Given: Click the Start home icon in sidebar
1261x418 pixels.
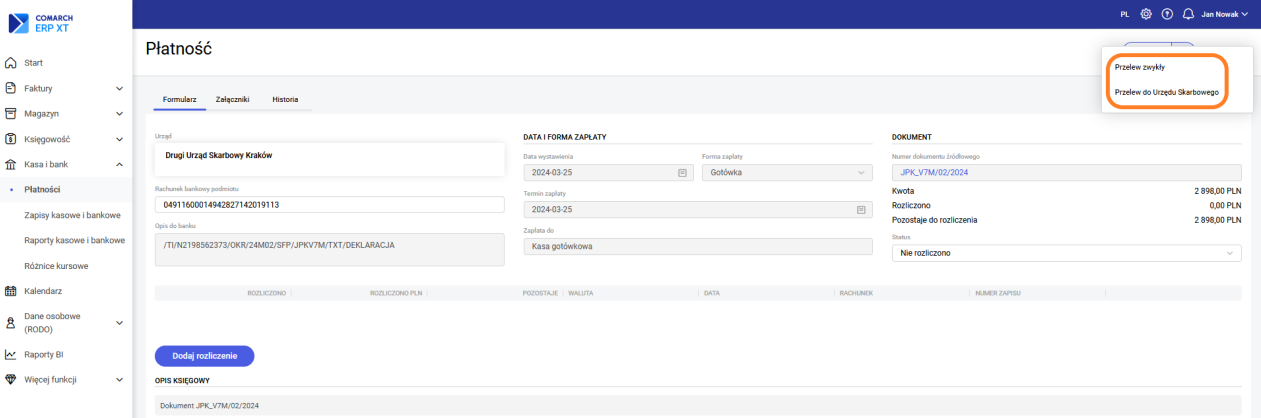Looking at the screenshot, I should [11, 63].
